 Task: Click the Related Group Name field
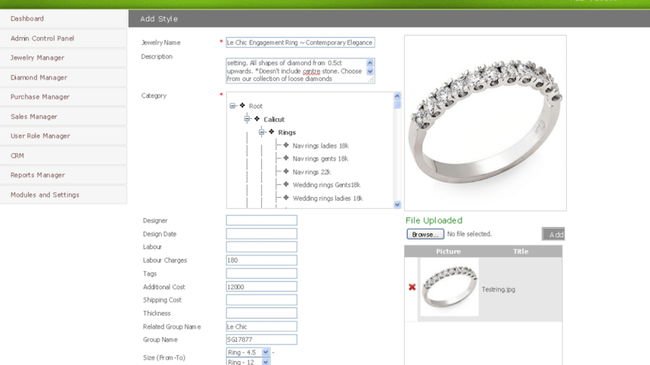262,326
